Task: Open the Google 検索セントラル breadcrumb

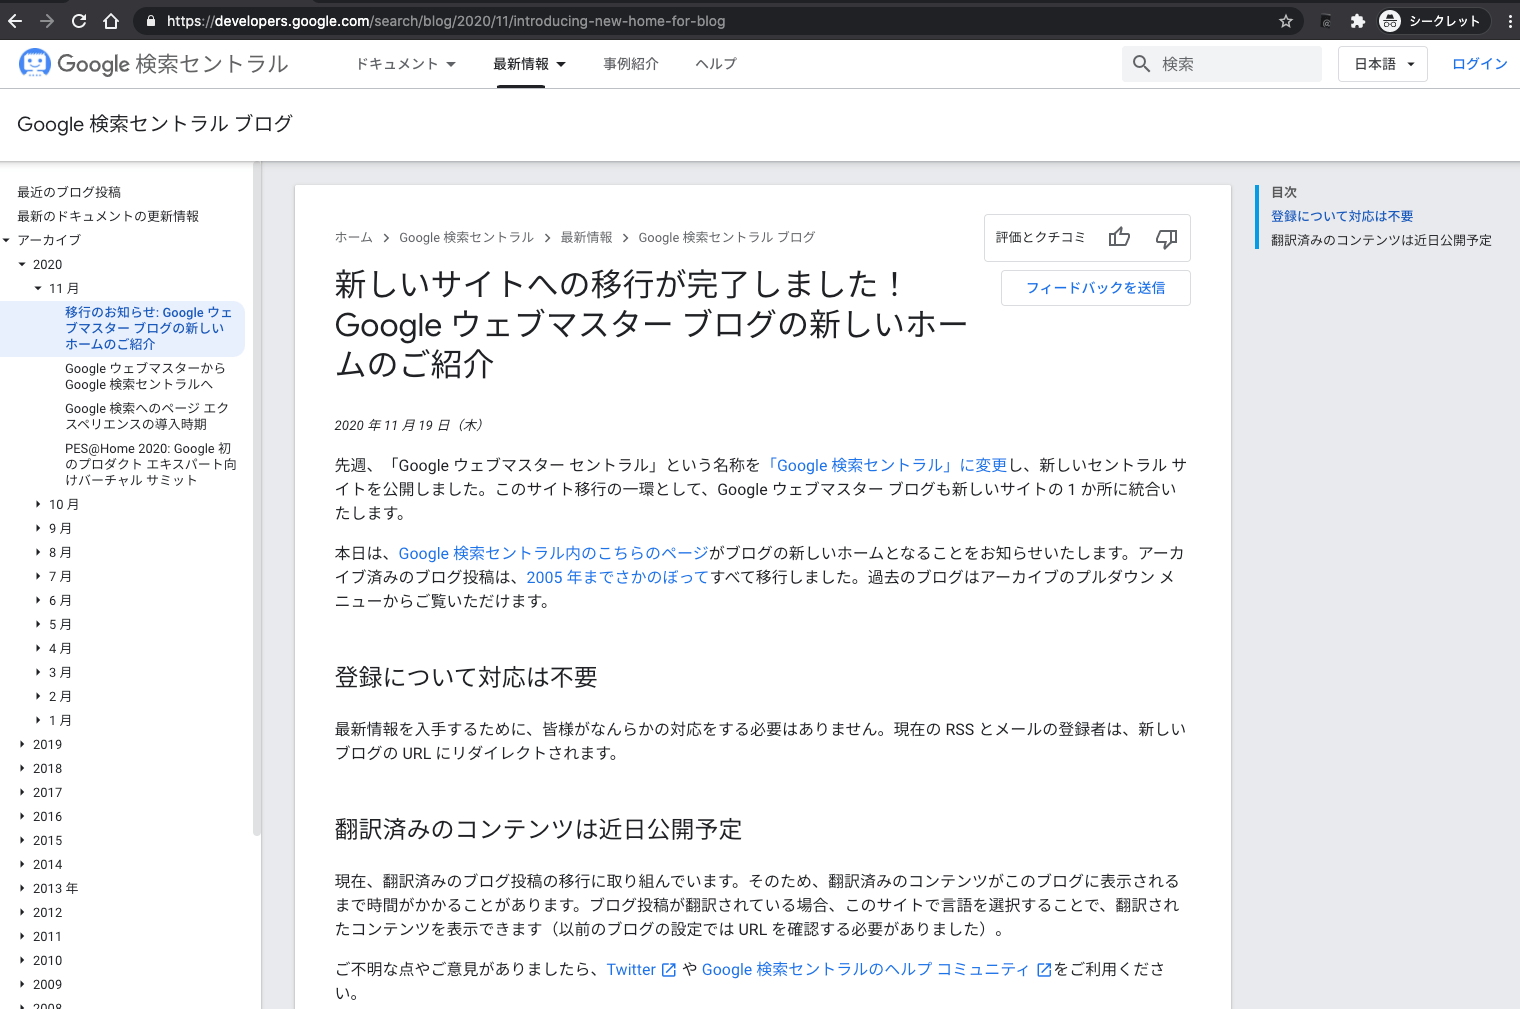Action: click(467, 237)
